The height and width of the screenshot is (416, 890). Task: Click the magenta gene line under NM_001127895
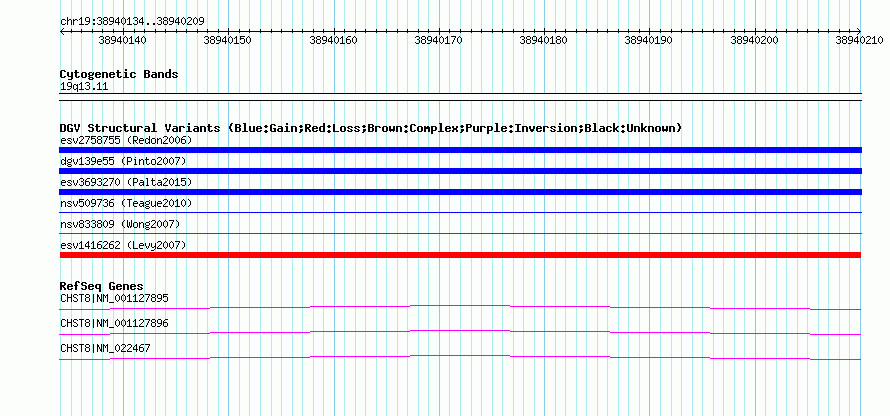(460, 307)
